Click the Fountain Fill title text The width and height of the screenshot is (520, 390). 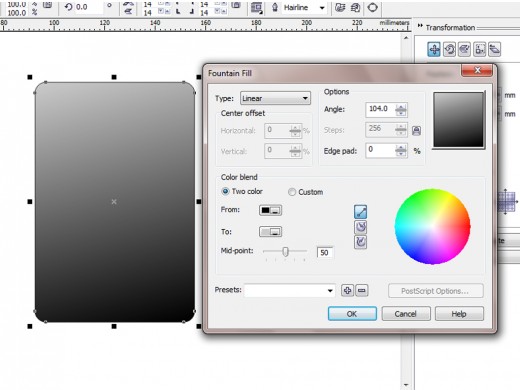[x=230, y=73]
